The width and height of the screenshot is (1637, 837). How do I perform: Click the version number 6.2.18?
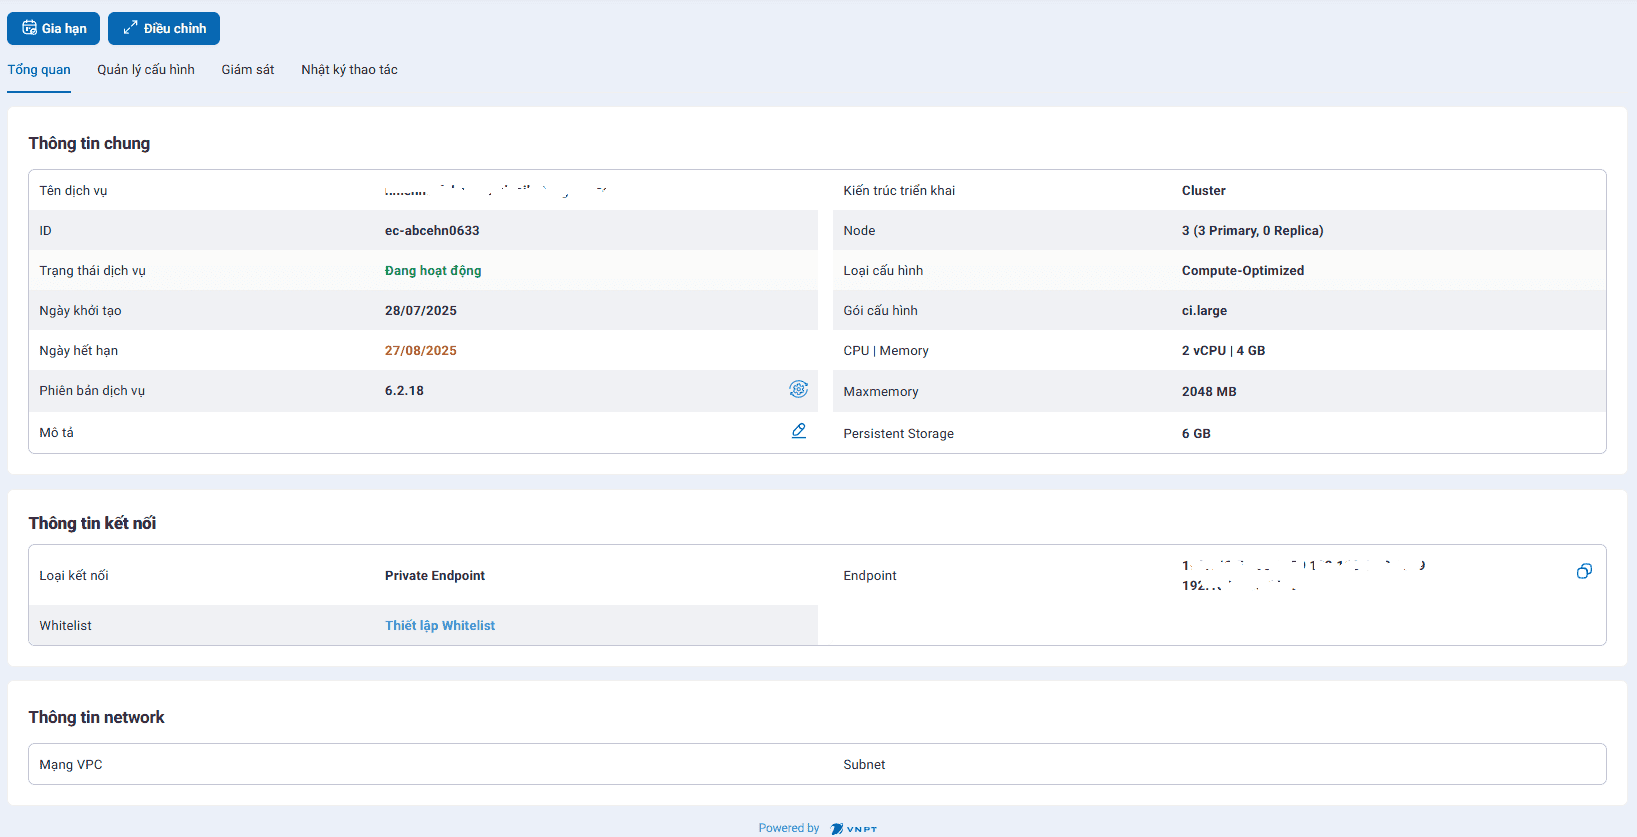pyautogui.click(x=404, y=391)
